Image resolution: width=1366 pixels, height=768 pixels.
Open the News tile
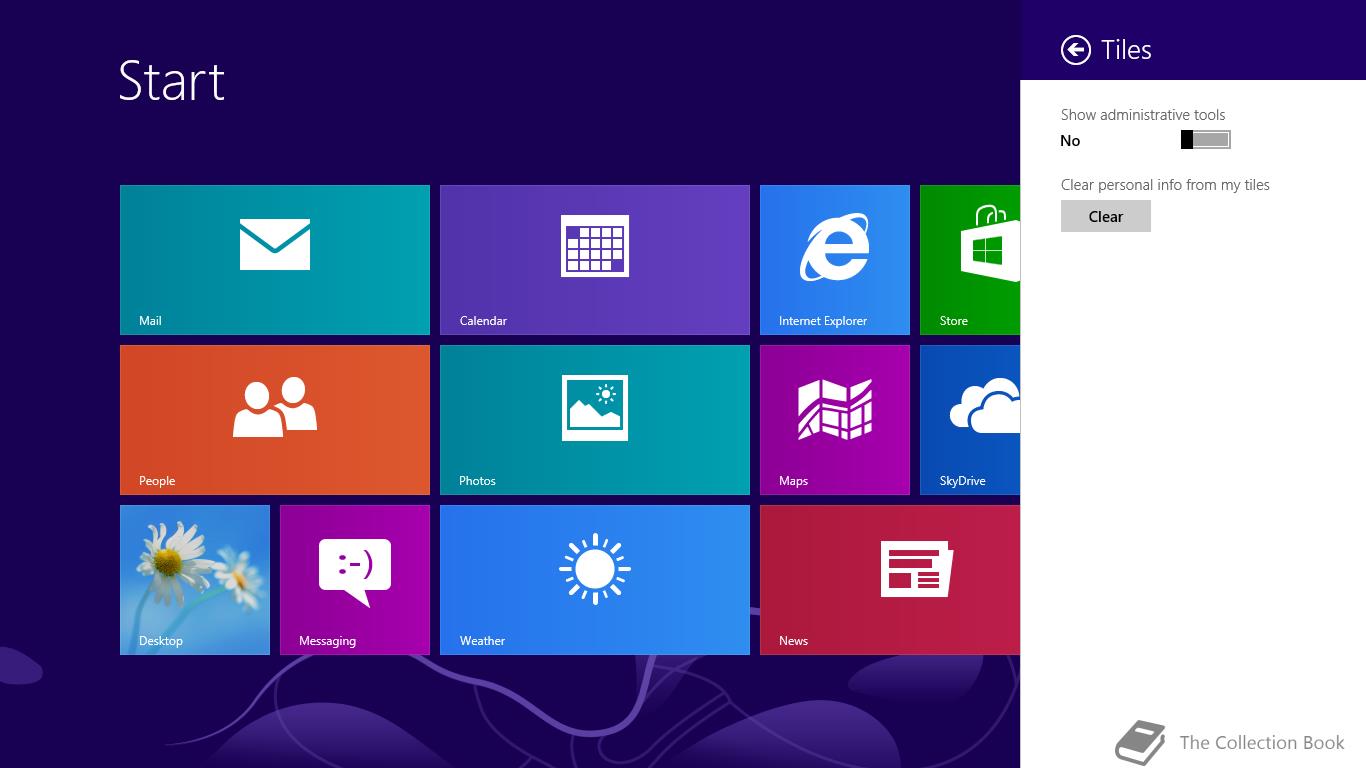(890, 580)
